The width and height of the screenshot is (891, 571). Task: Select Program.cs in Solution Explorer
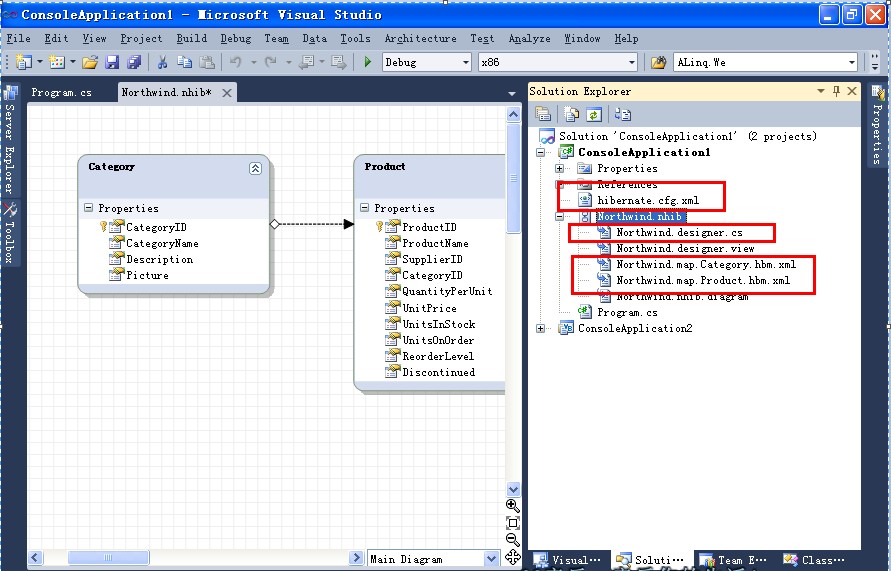(627, 312)
